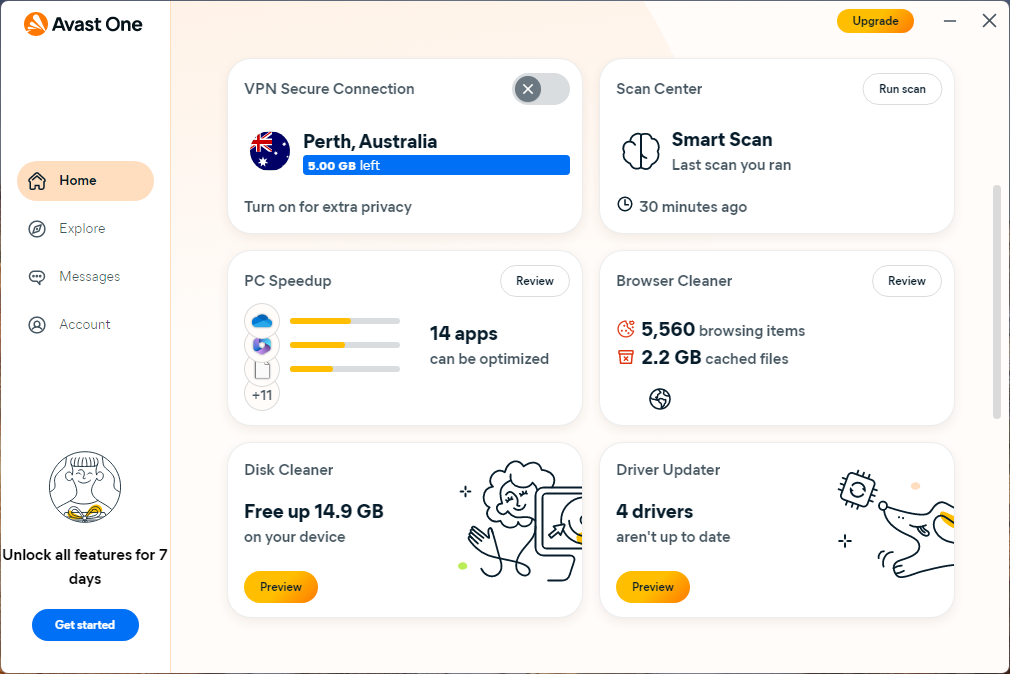The height and width of the screenshot is (674, 1010).
Task: Expand the +11 more apps badge
Action: (262, 394)
